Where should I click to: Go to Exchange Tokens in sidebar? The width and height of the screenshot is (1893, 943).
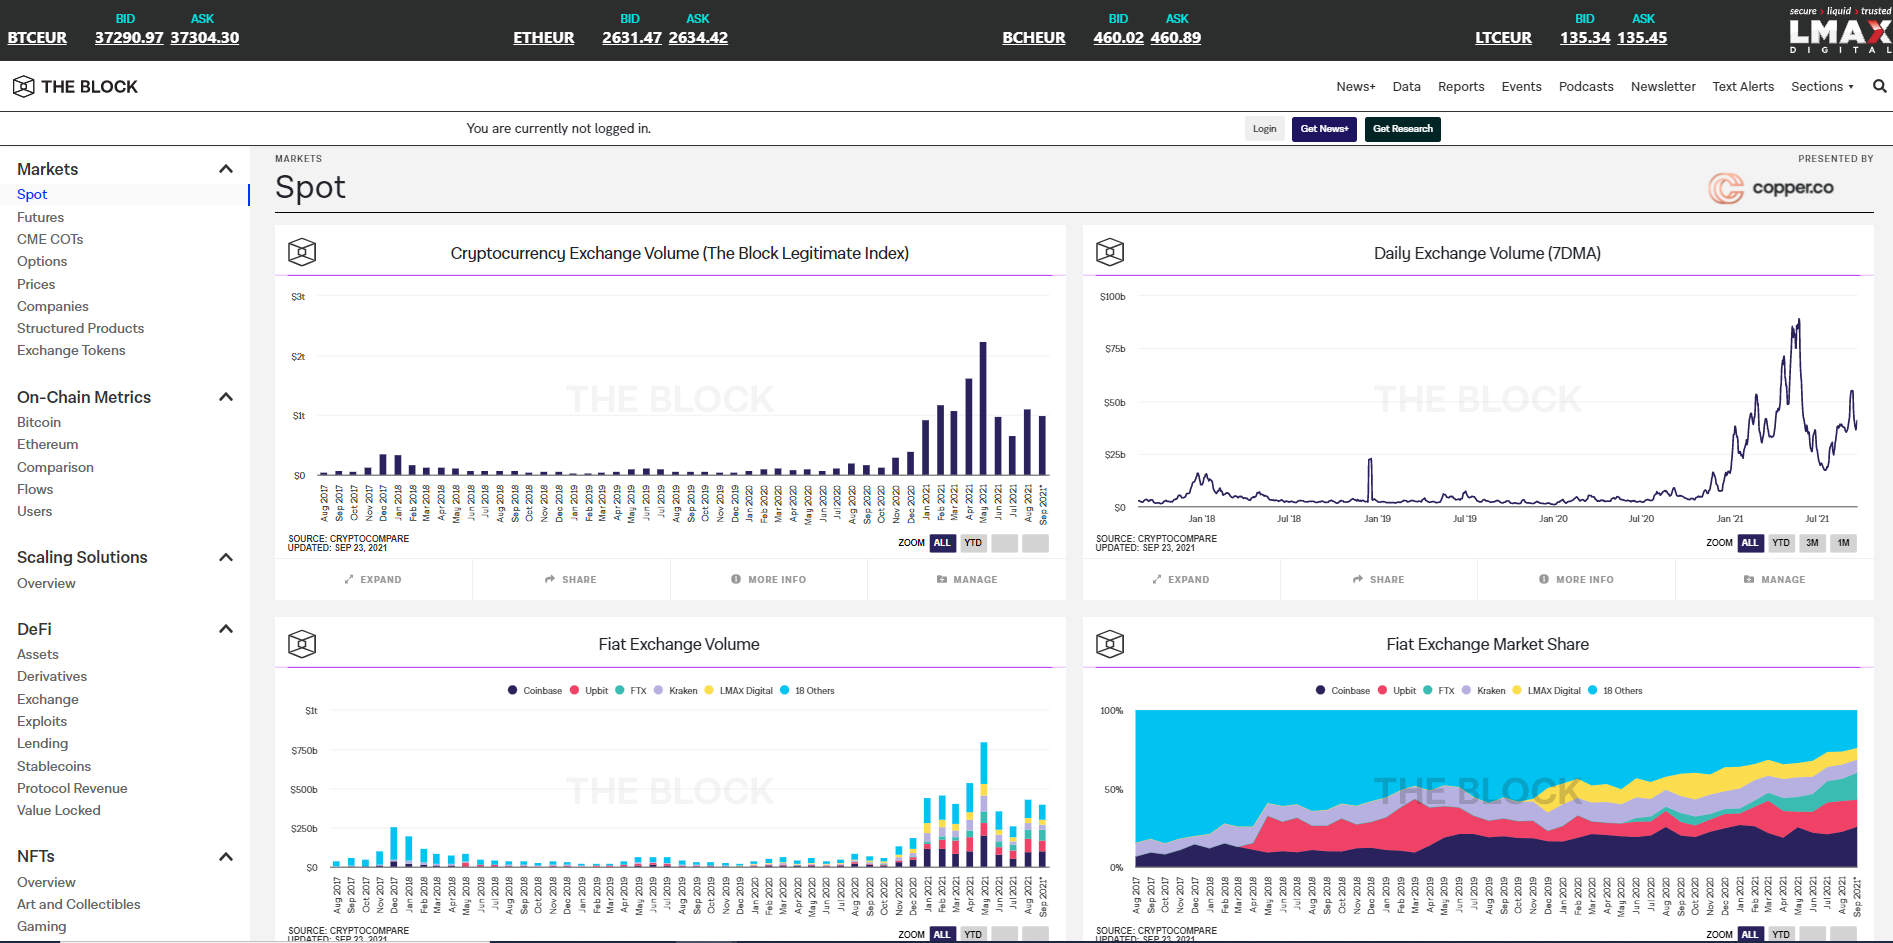[71, 350]
